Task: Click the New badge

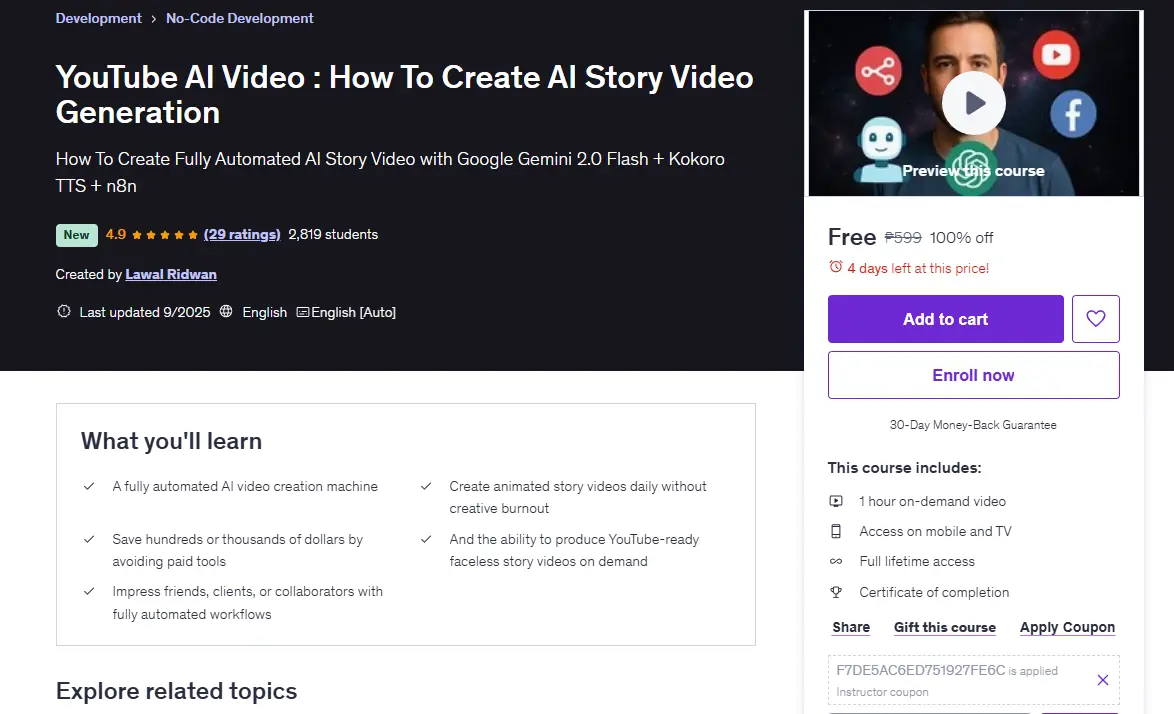Action: (x=76, y=235)
